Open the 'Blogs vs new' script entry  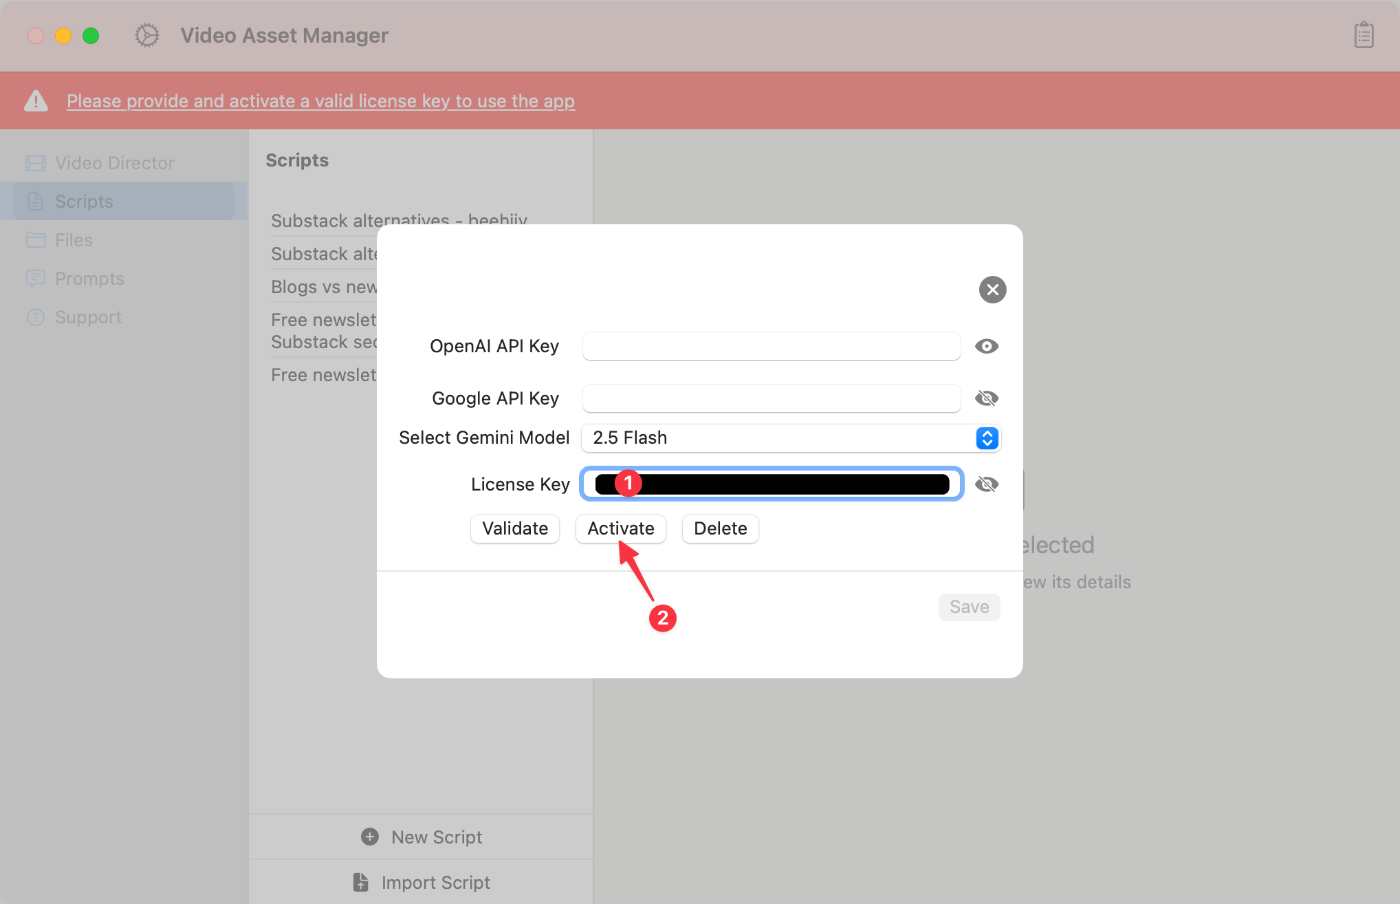(322, 287)
